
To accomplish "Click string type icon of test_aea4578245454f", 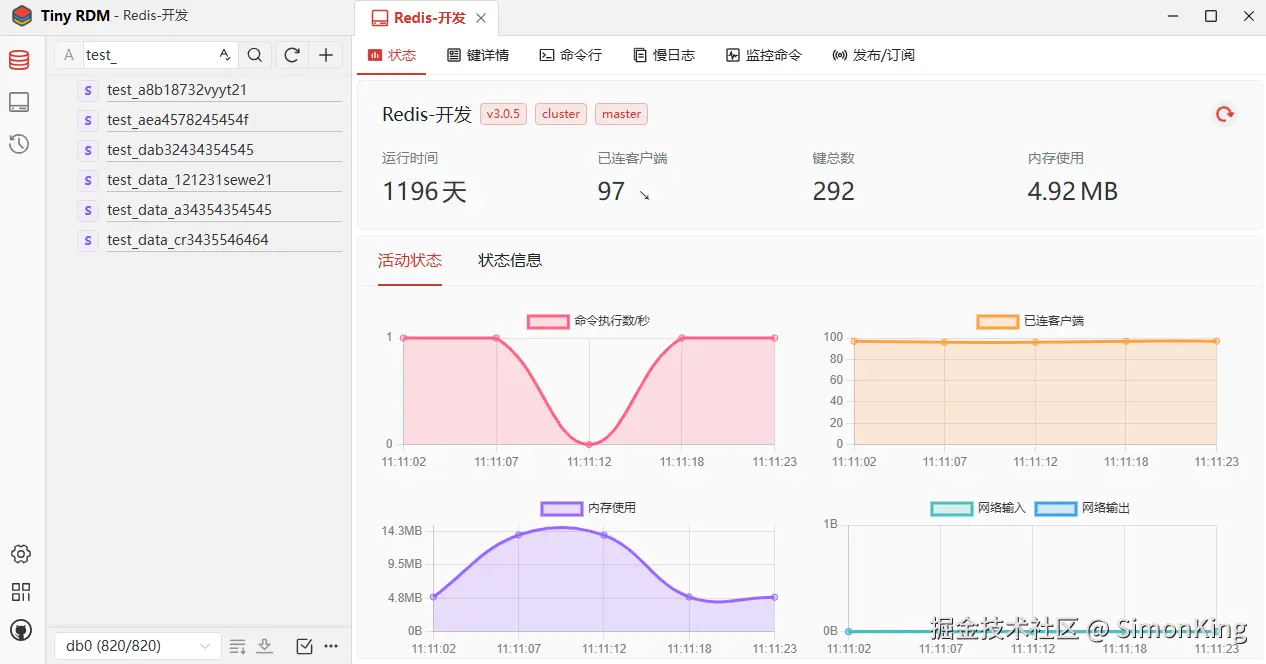I will 88,120.
